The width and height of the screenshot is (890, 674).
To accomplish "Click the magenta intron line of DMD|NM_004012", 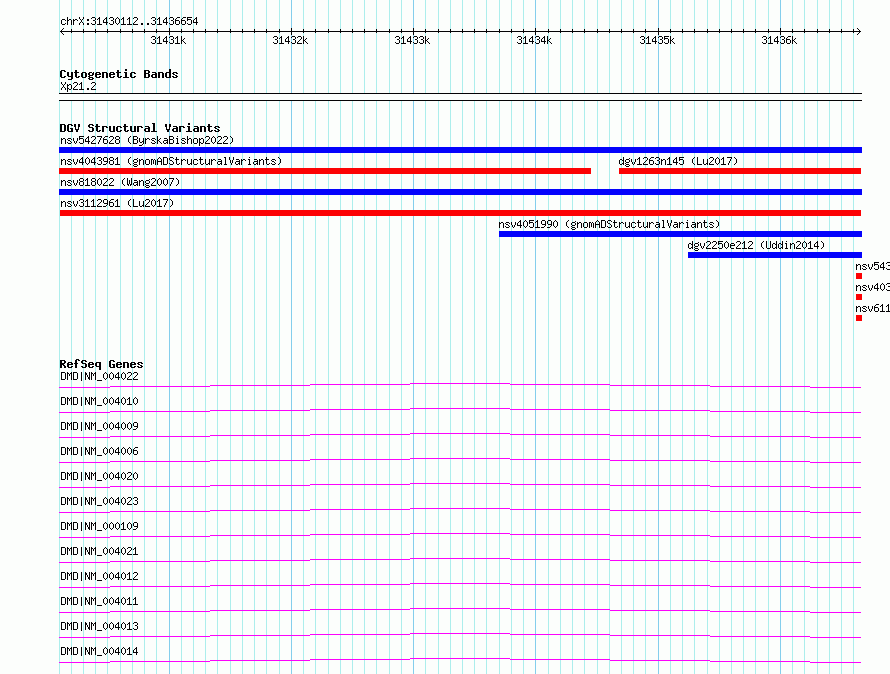I will [x=460, y=584].
